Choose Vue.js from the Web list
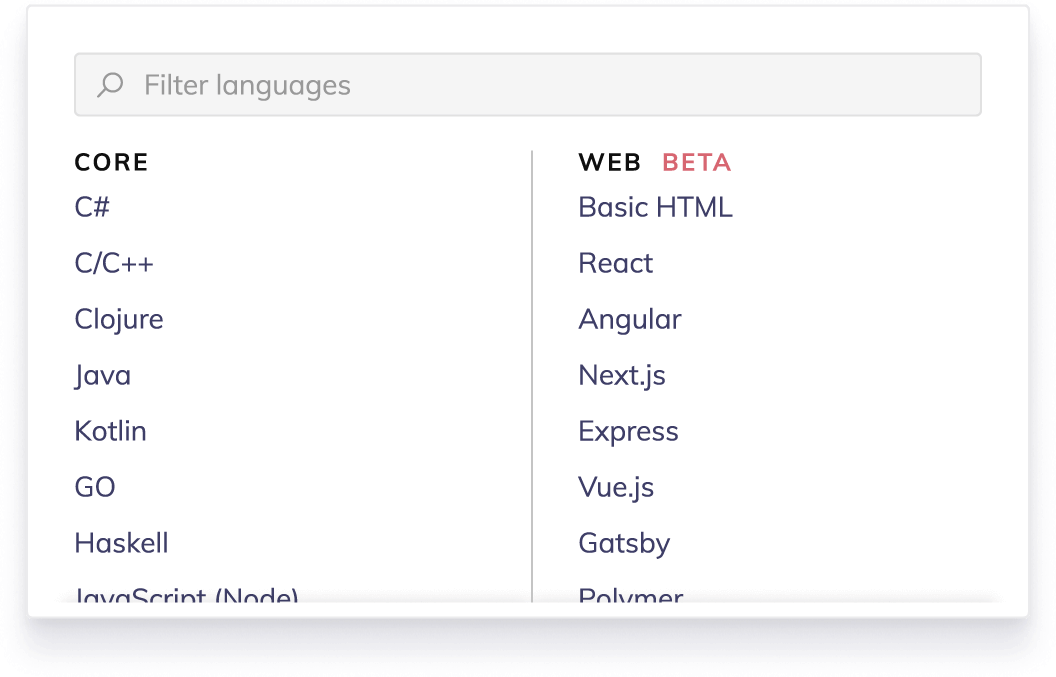This screenshot has width=1056, height=677. (x=616, y=488)
